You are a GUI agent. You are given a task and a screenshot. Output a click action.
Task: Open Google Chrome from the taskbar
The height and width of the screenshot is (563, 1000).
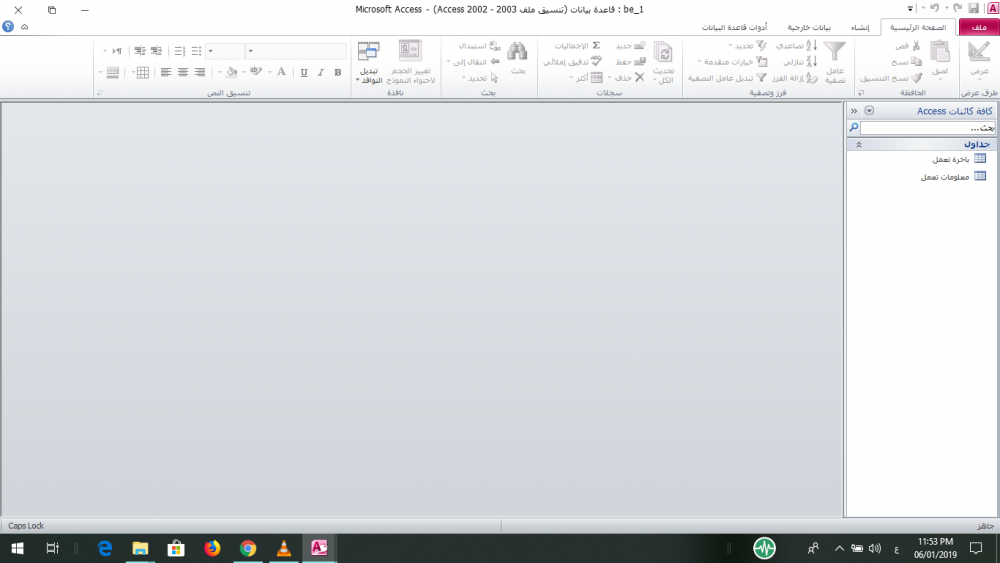point(247,548)
